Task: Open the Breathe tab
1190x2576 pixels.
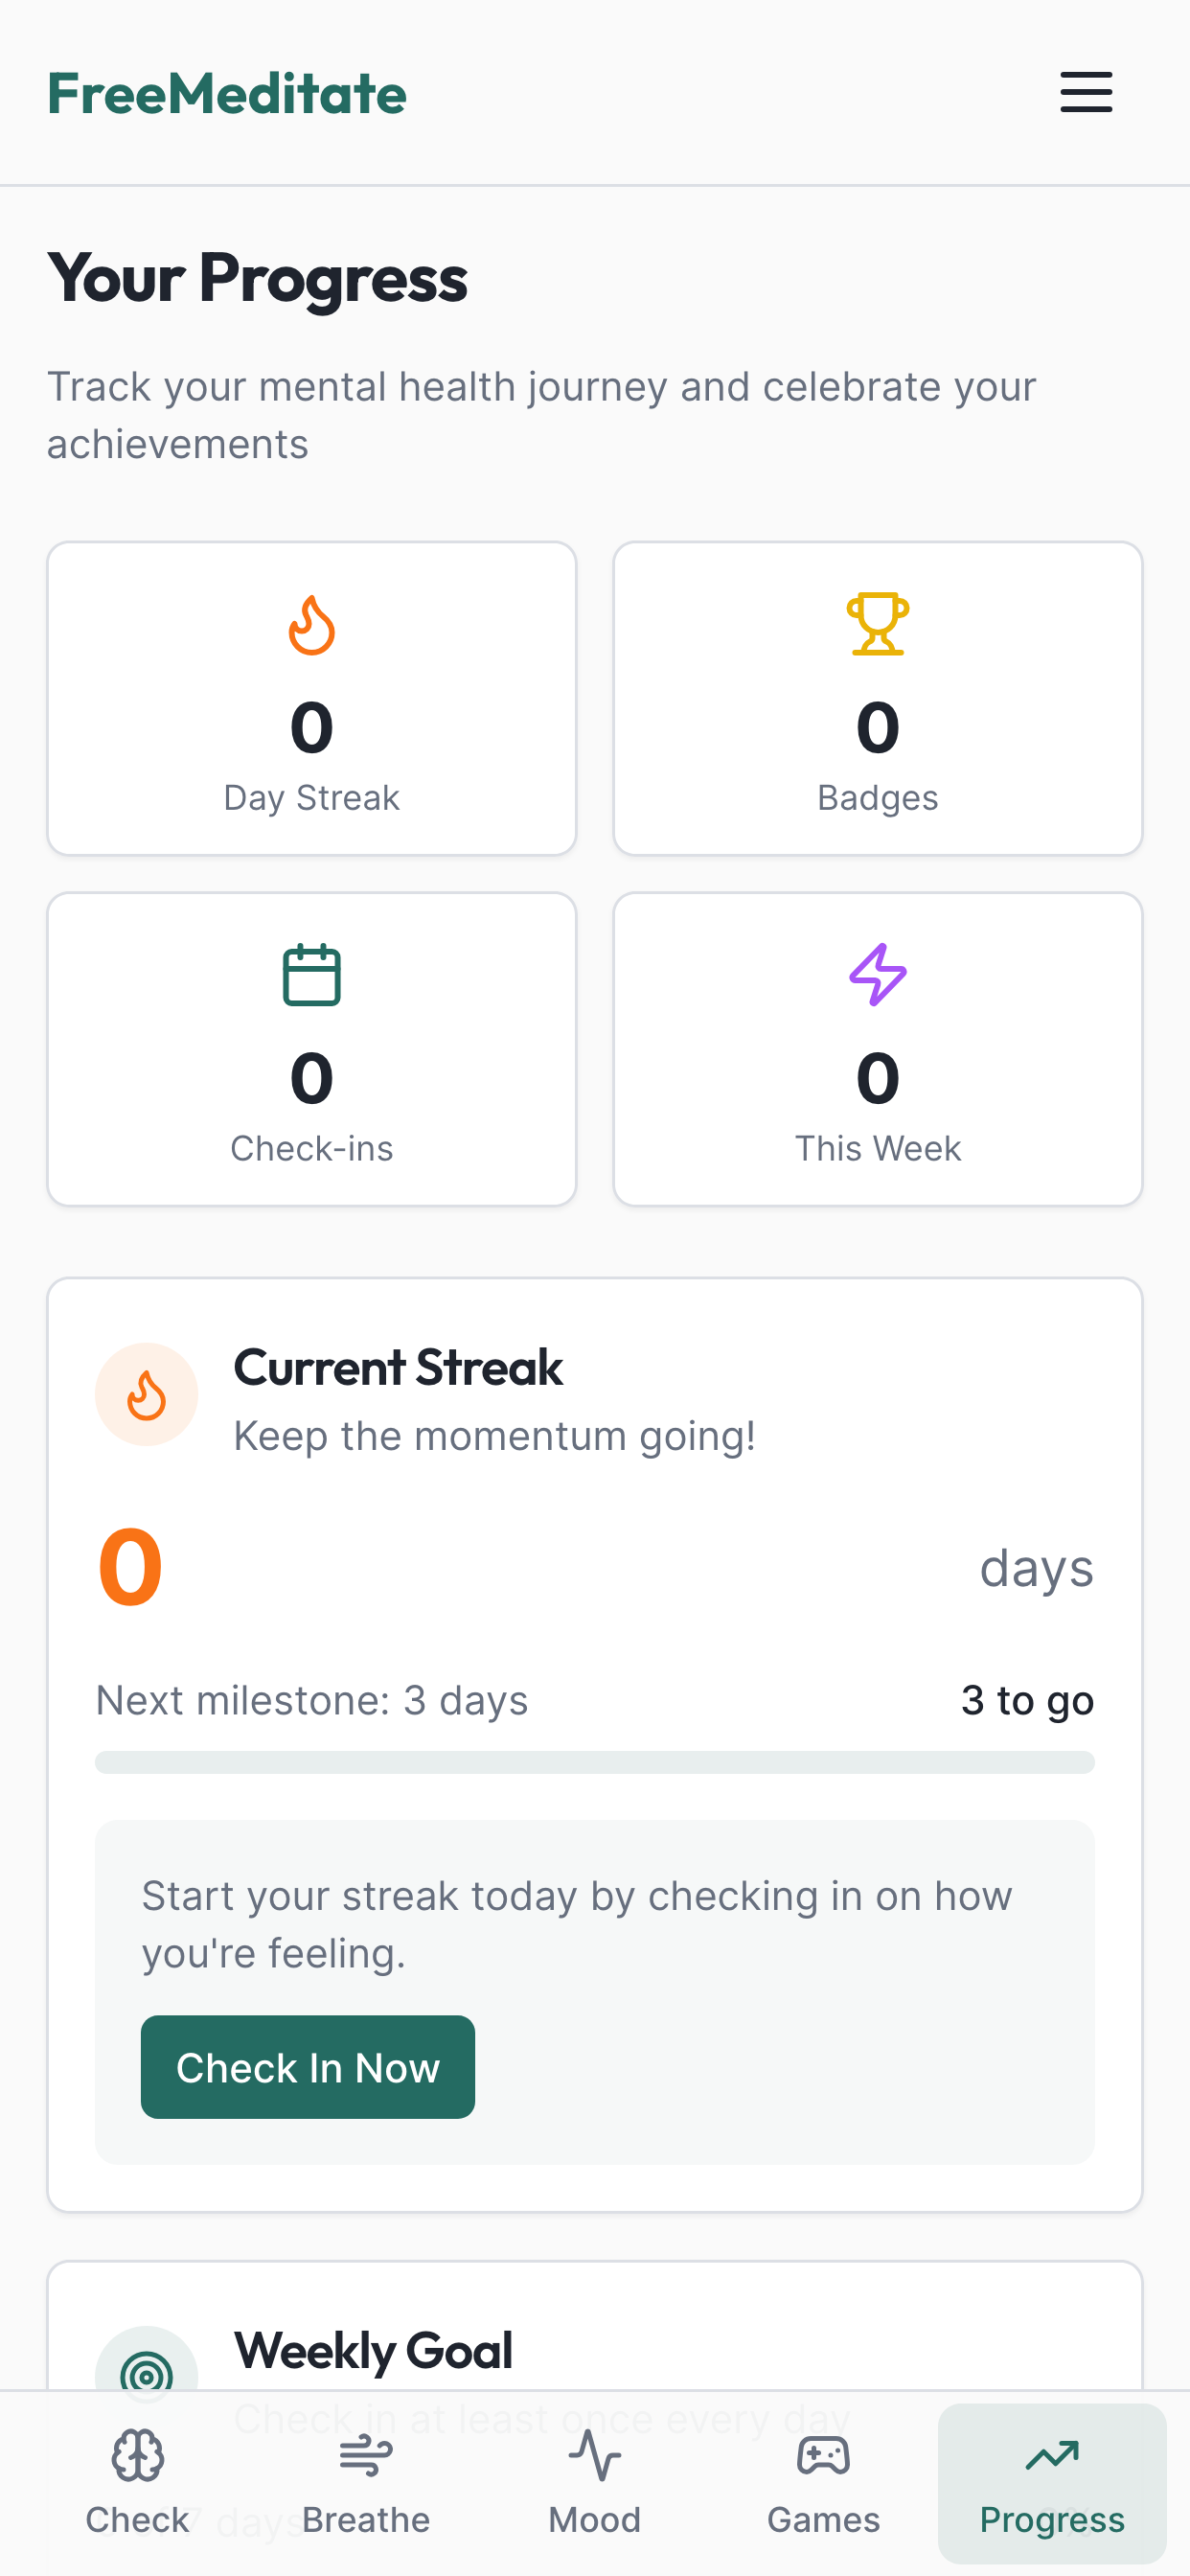Action: click(x=366, y=2482)
